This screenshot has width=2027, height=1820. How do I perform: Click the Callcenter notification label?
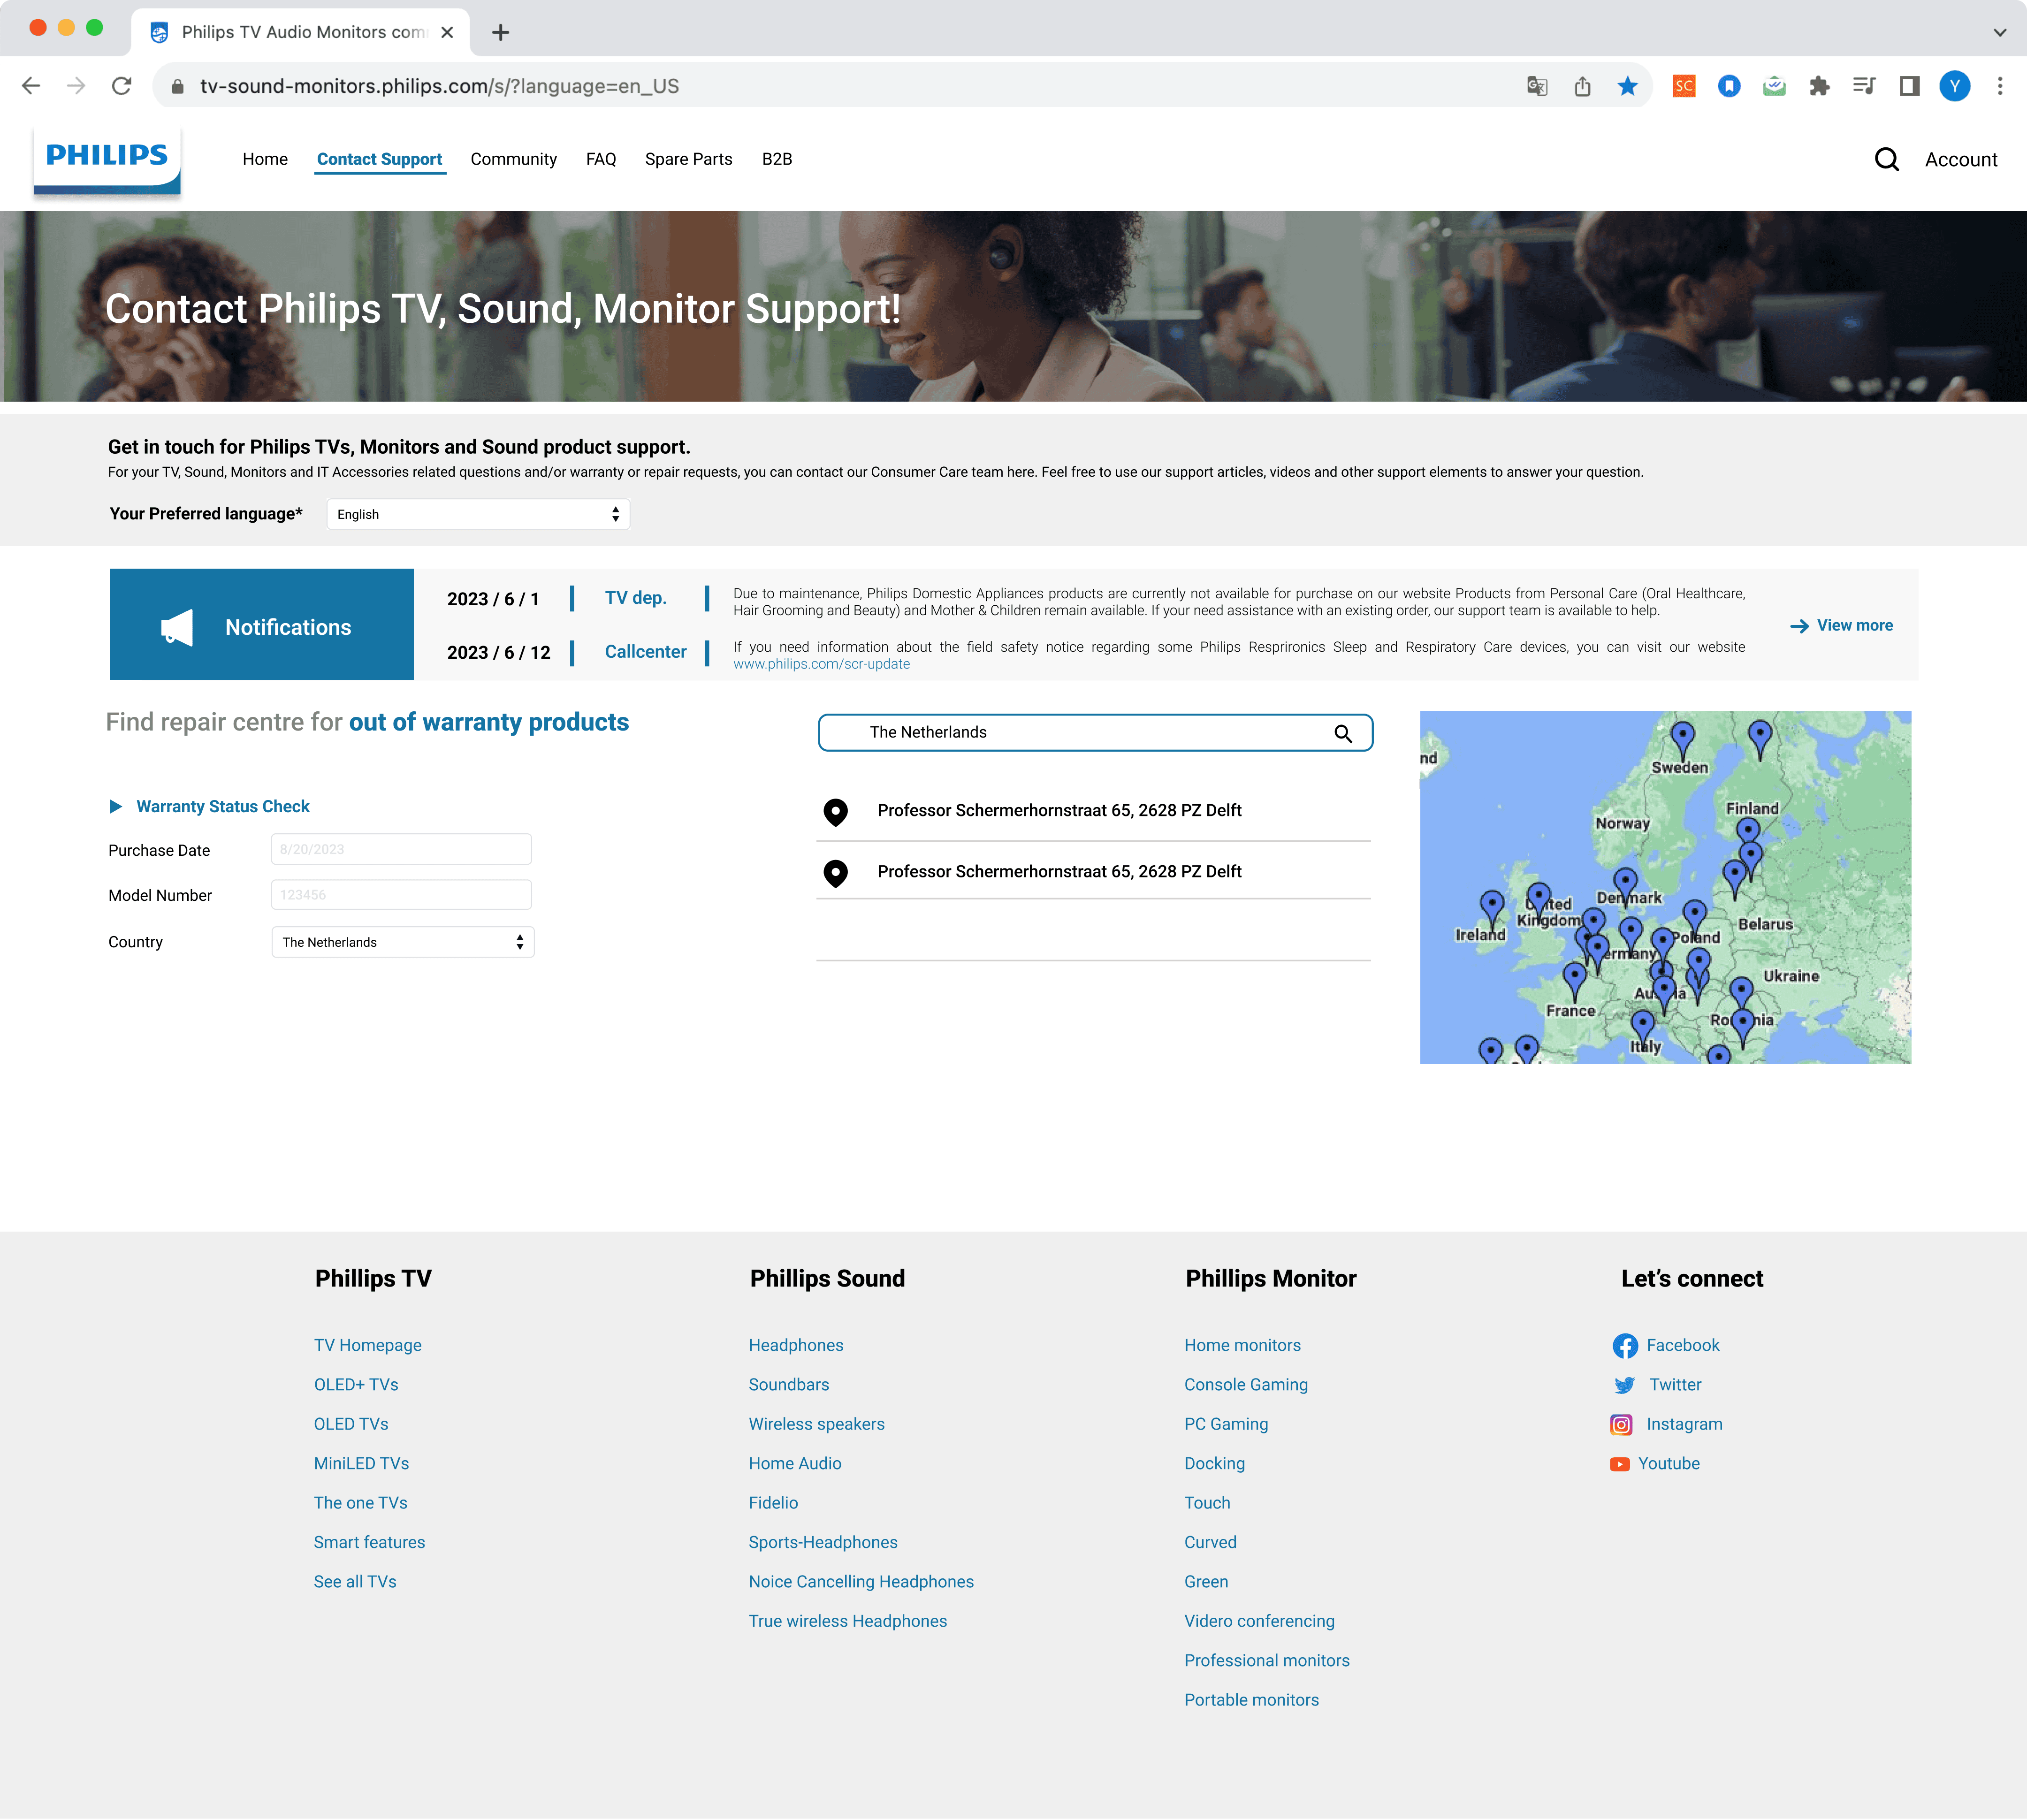point(645,652)
